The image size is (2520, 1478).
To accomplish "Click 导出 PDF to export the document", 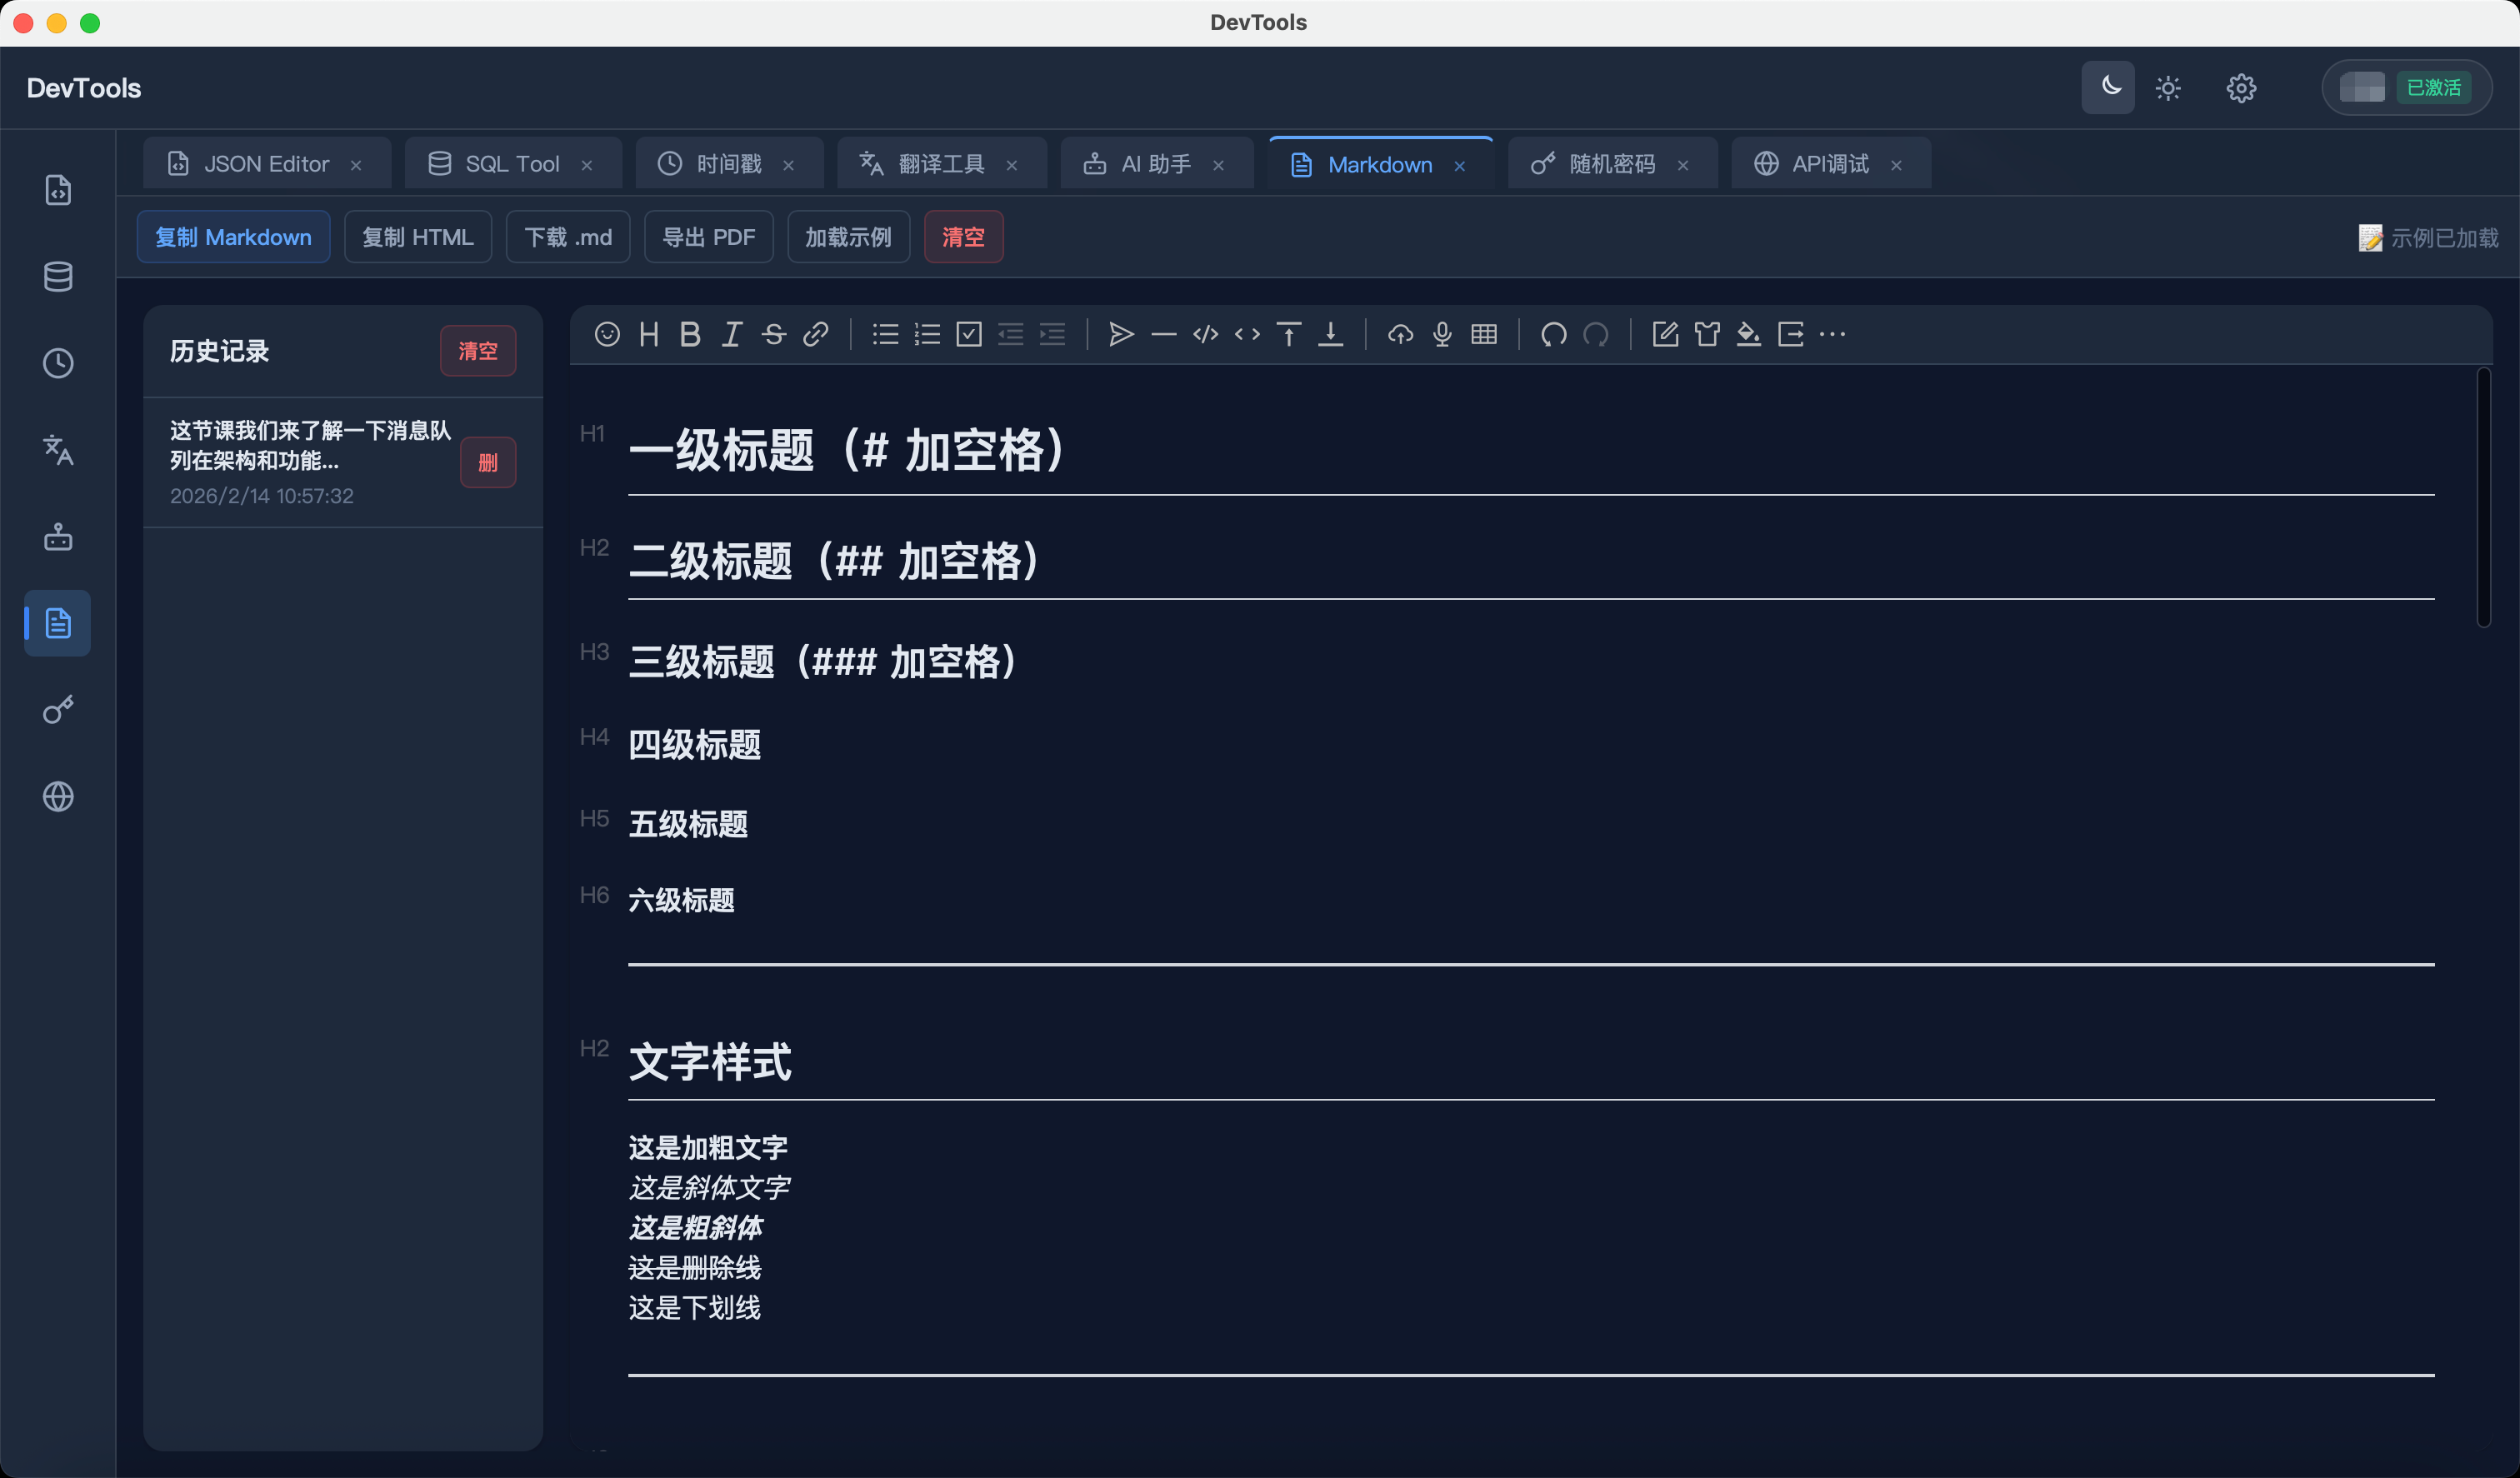I will pos(709,237).
